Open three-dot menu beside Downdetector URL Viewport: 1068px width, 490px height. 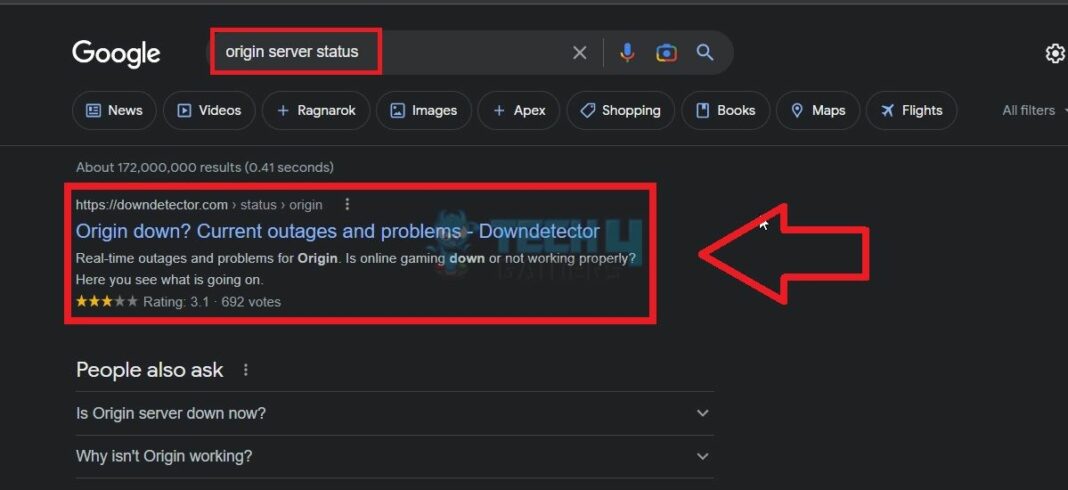347,204
